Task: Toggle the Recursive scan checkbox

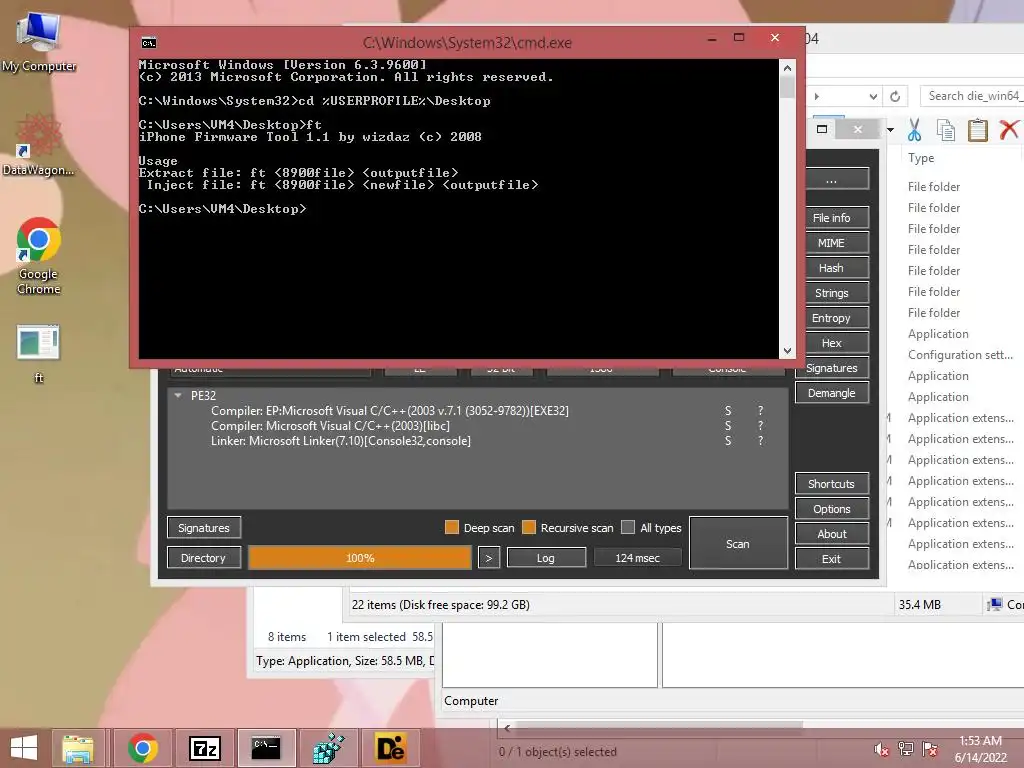Action: 529,528
